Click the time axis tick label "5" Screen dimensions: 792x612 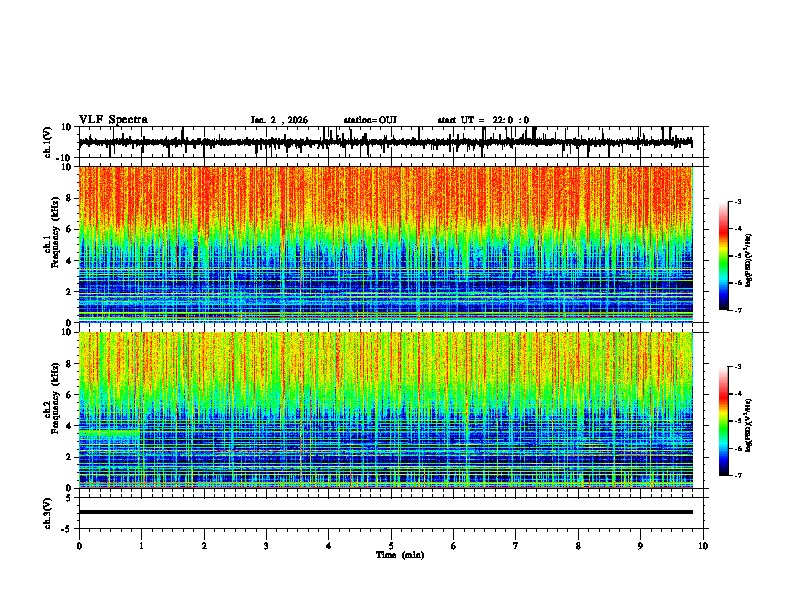(x=391, y=546)
